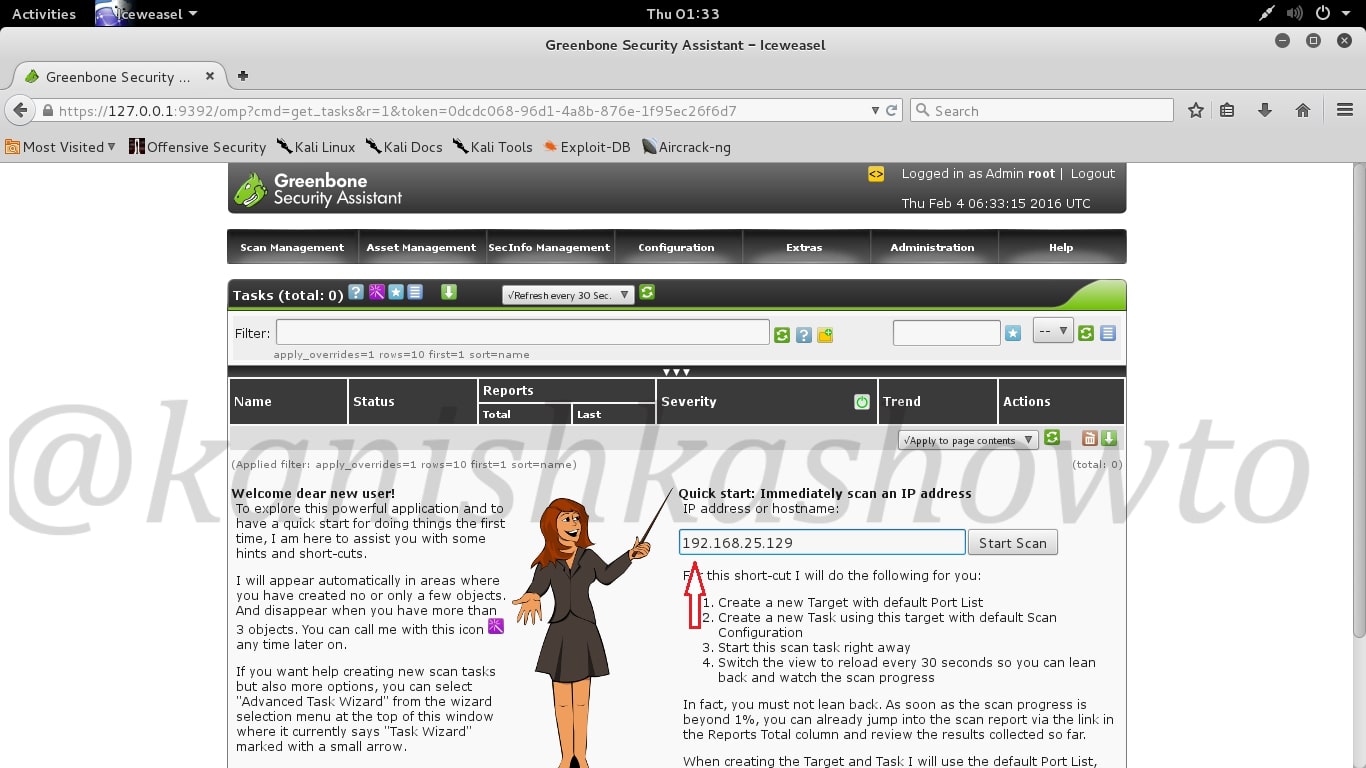Click the Logout link
Screen dimensions: 1366x768
coord(1092,173)
